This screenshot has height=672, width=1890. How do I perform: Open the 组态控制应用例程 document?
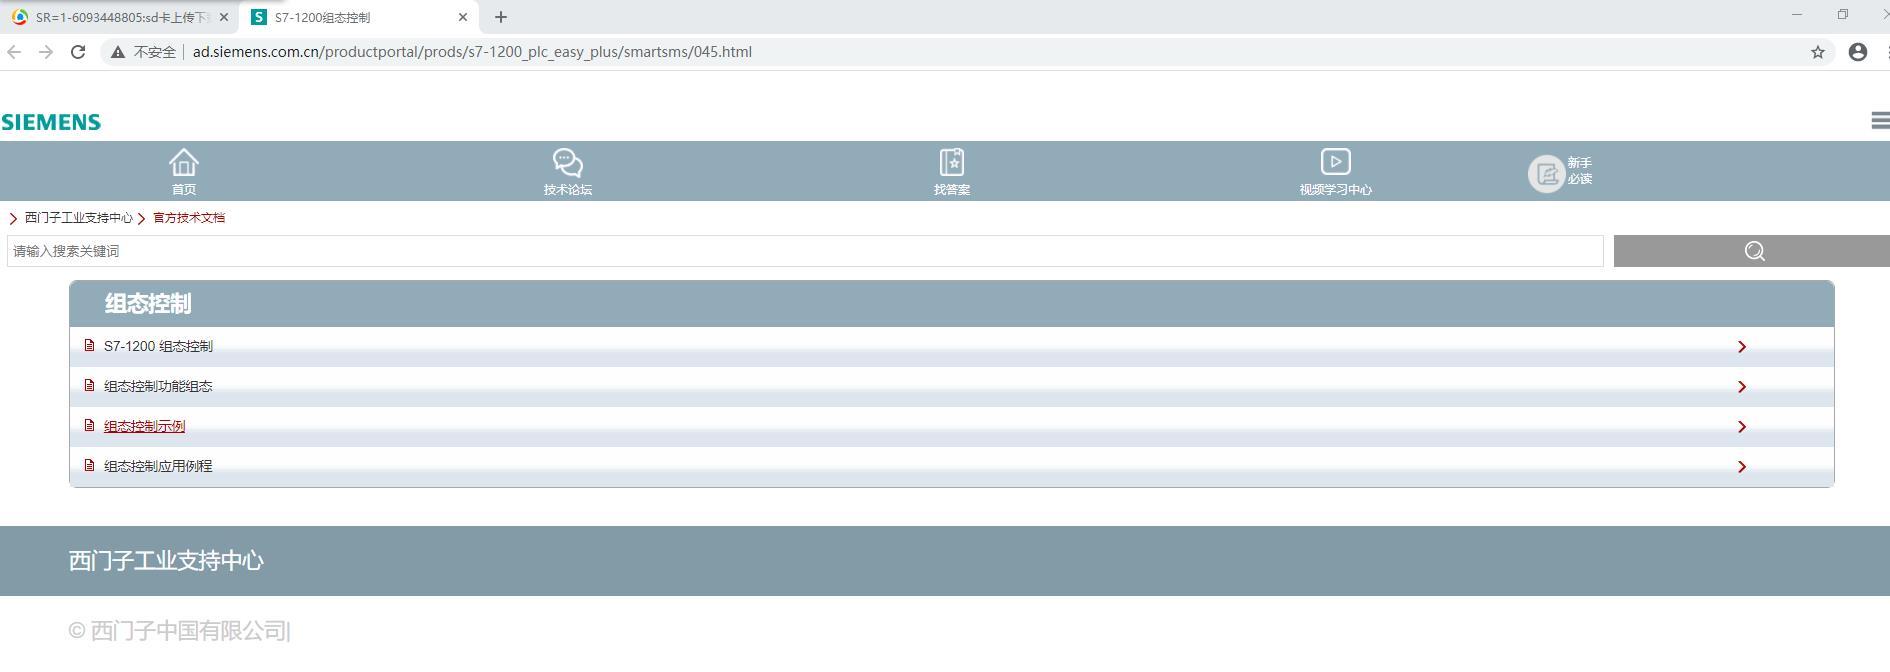pos(158,466)
